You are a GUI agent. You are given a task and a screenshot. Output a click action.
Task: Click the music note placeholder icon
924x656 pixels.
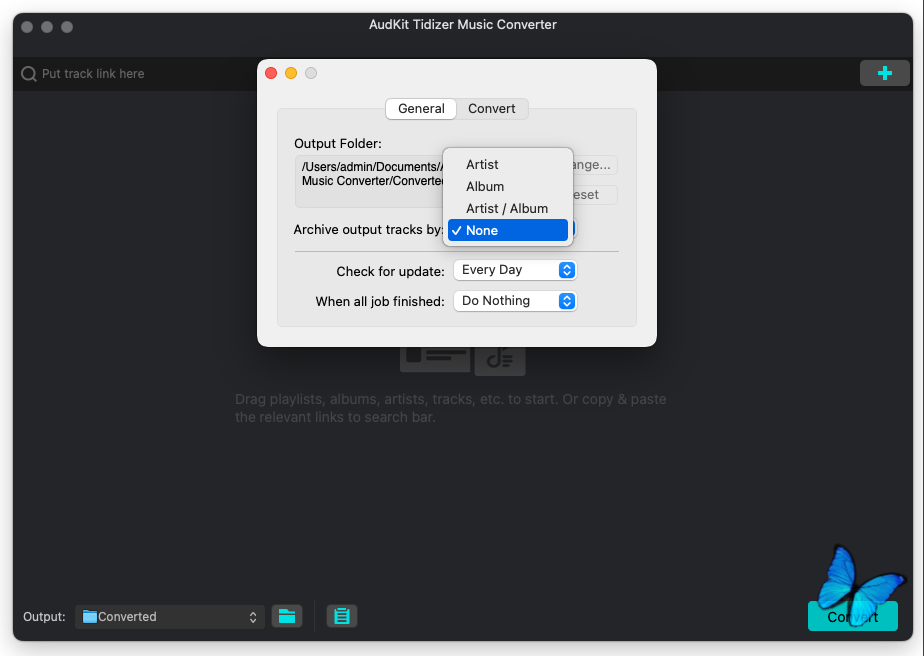[x=500, y=358]
